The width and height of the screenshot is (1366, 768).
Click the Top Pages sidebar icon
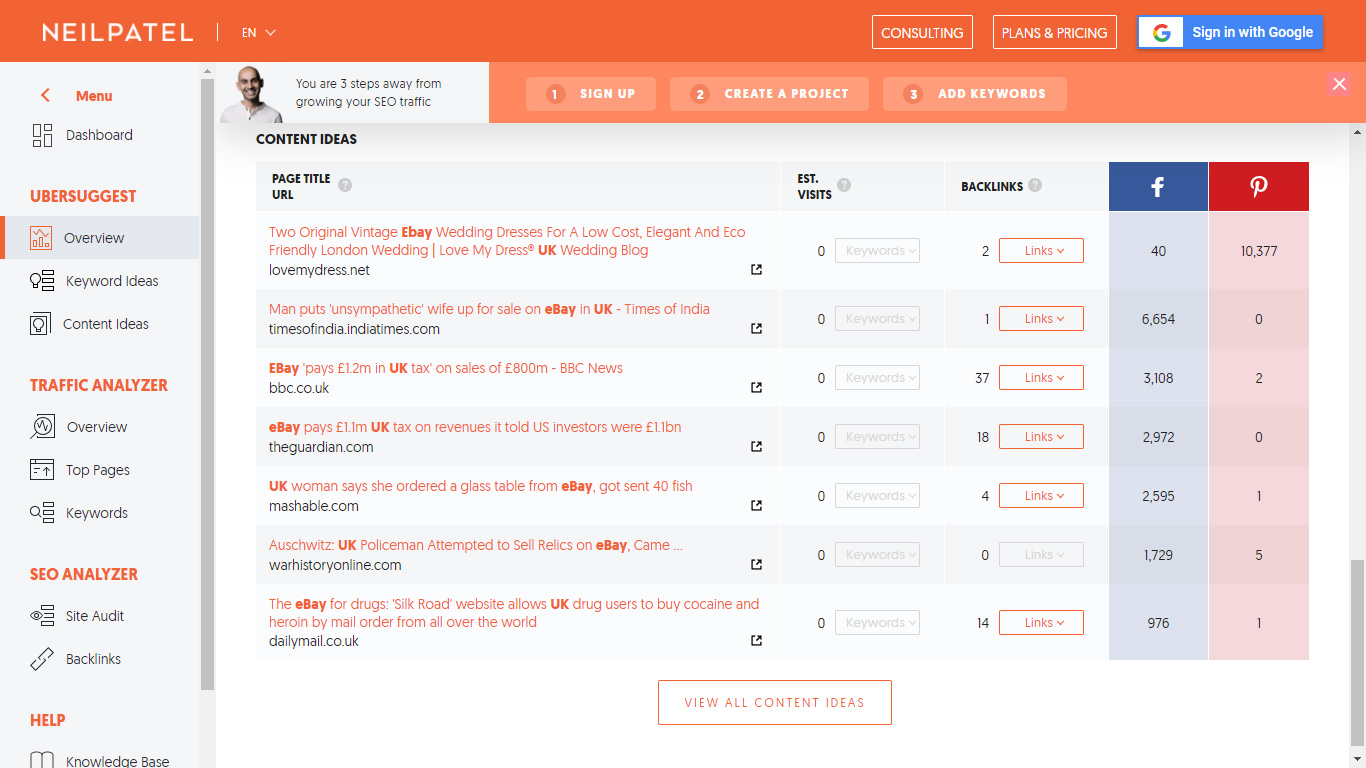pos(42,470)
